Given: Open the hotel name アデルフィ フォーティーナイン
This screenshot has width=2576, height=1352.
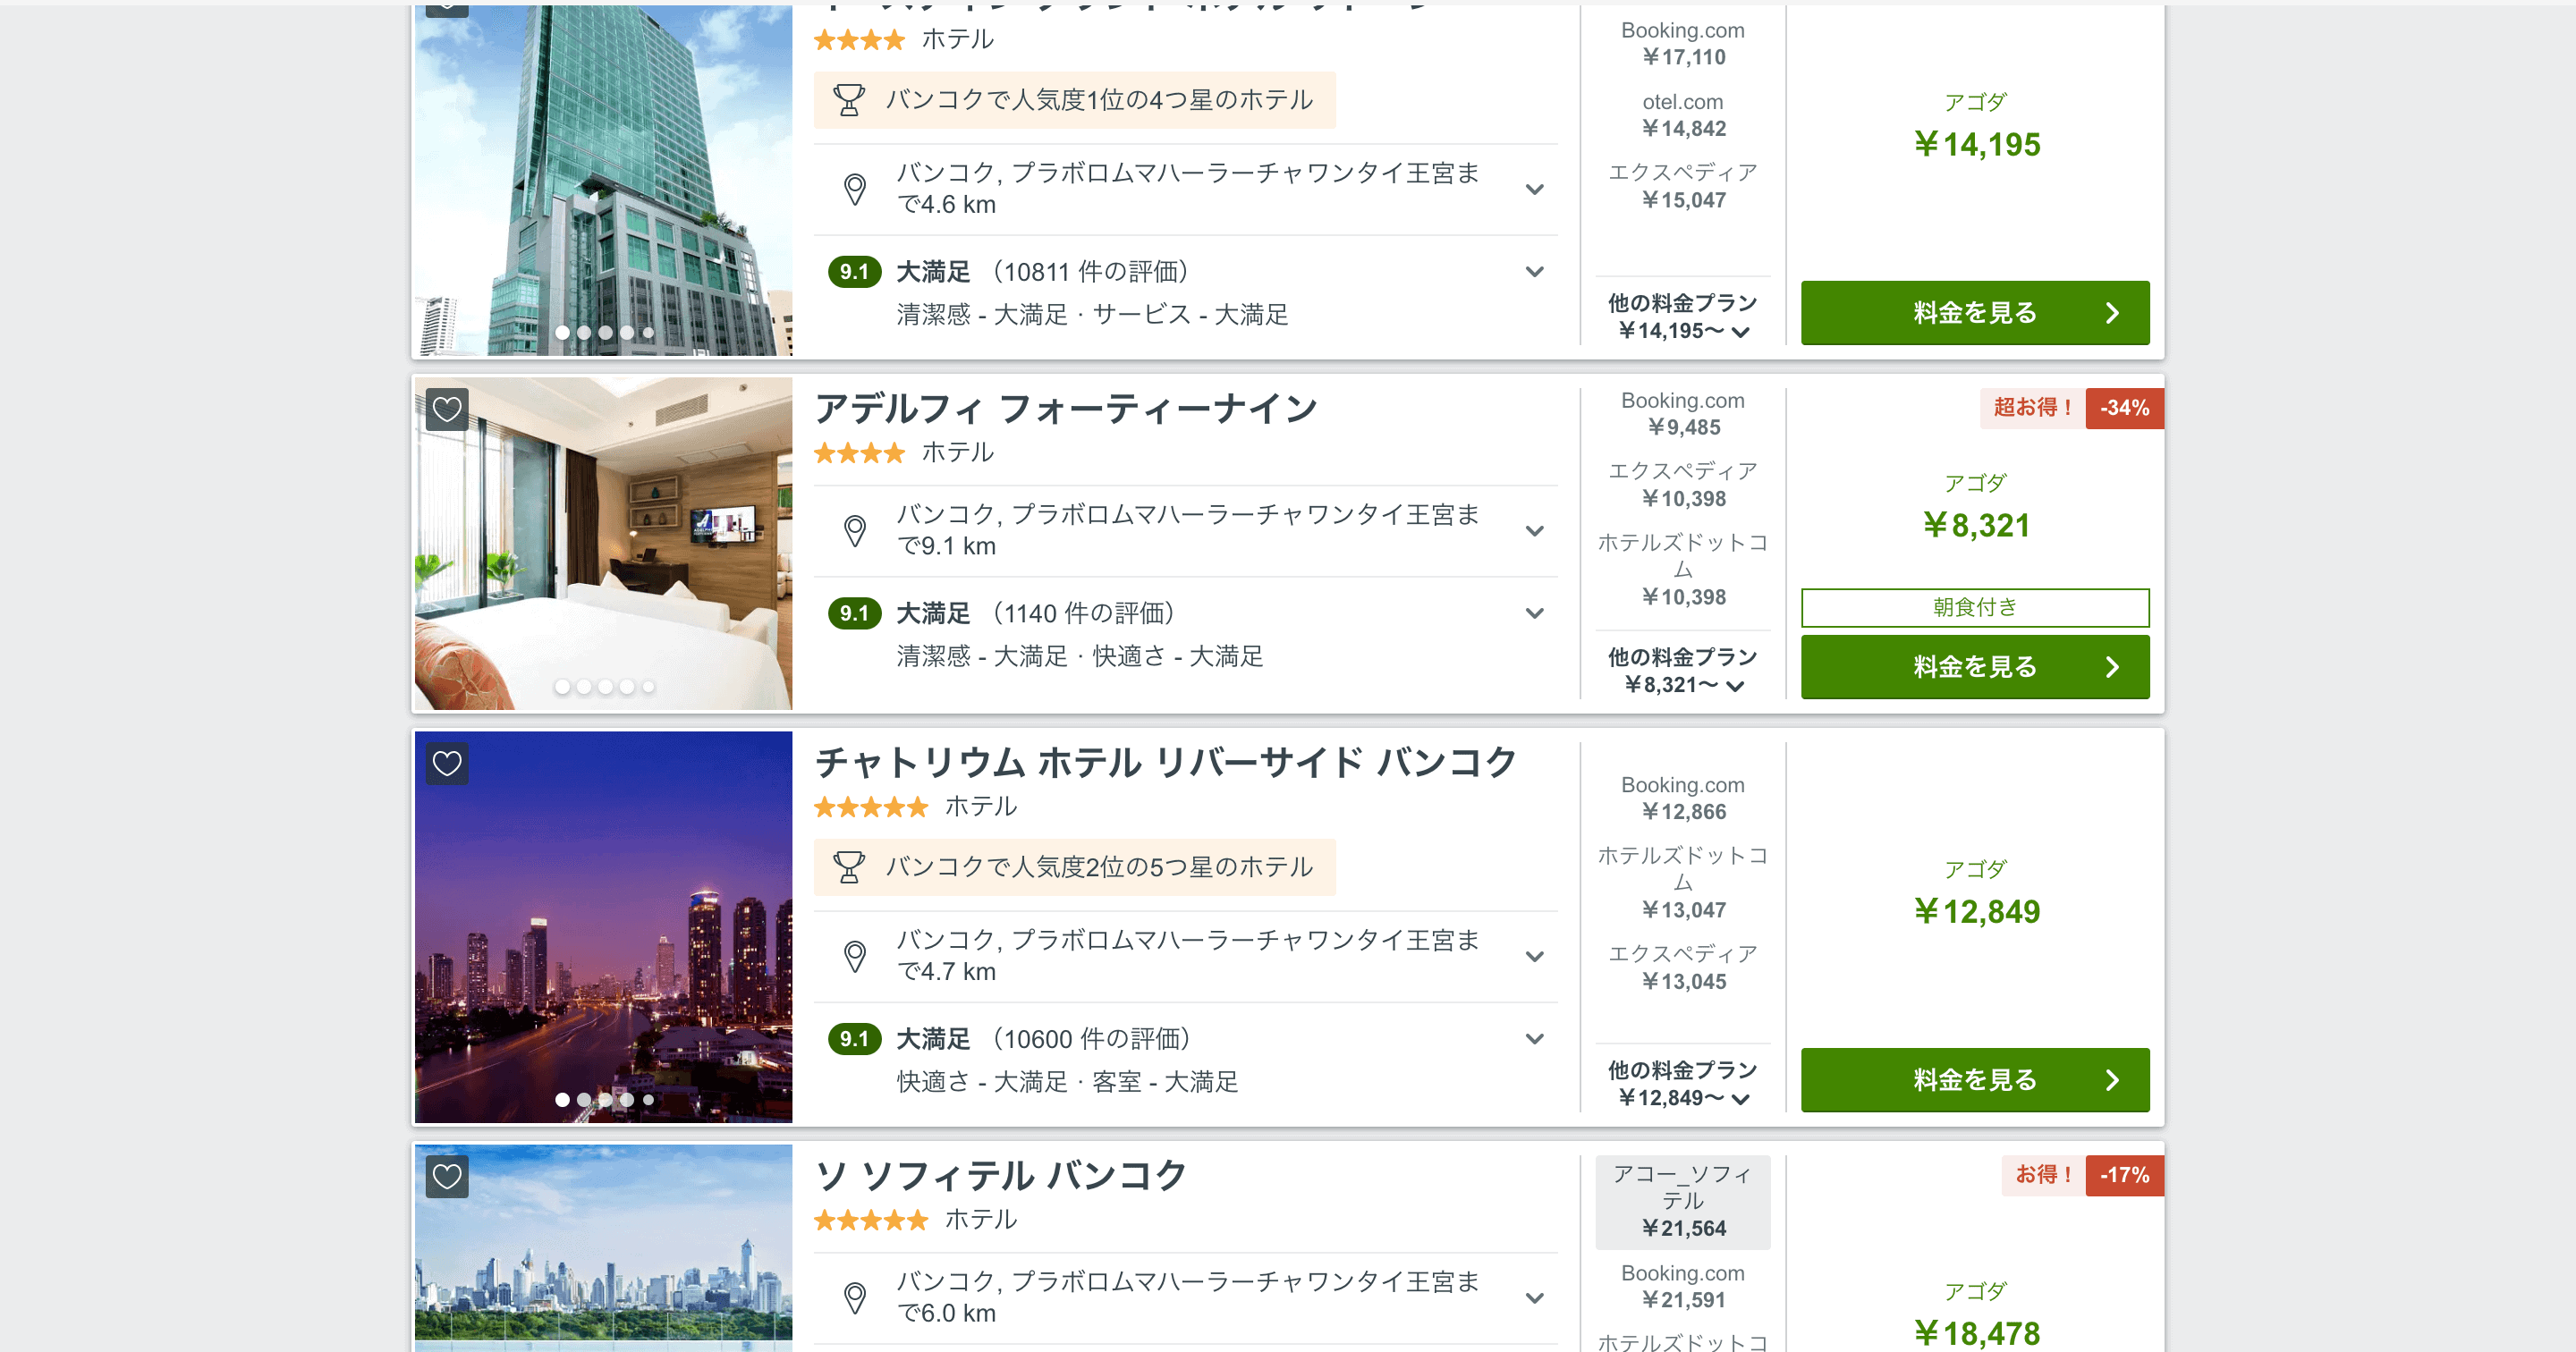Looking at the screenshot, I should pyautogui.click(x=1067, y=407).
